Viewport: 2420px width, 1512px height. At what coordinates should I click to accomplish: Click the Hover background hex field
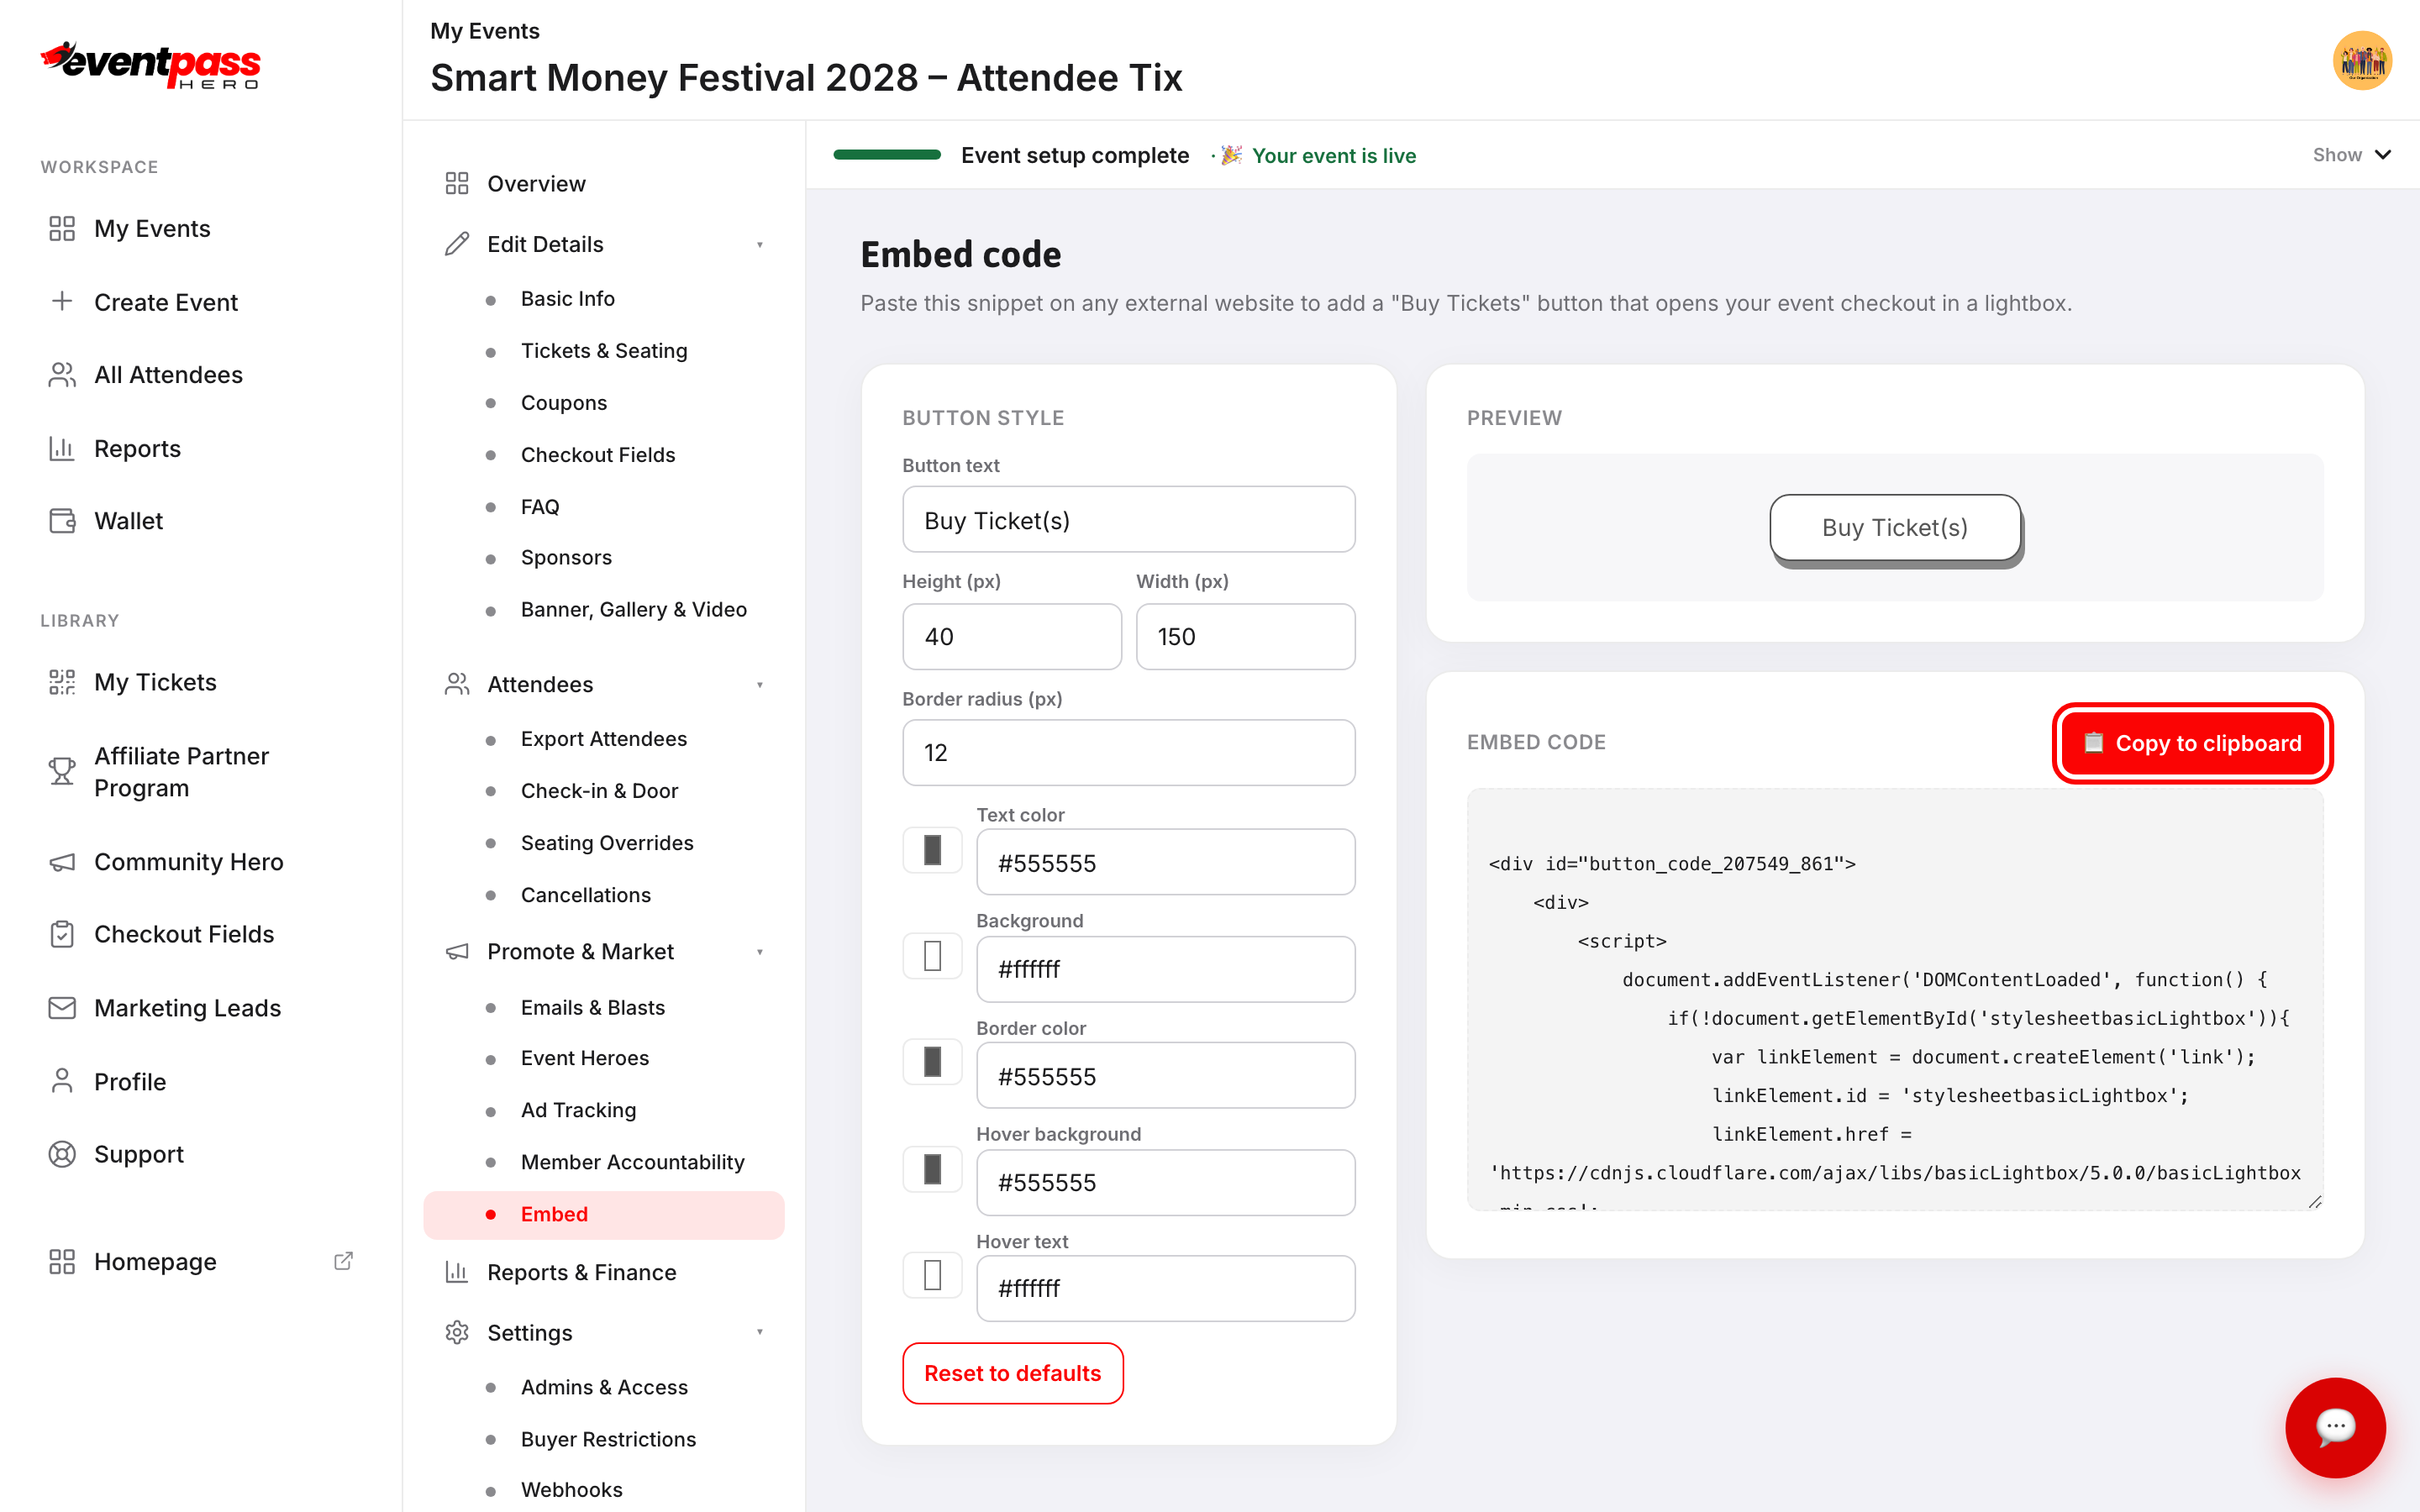tap(1165, 1182)
